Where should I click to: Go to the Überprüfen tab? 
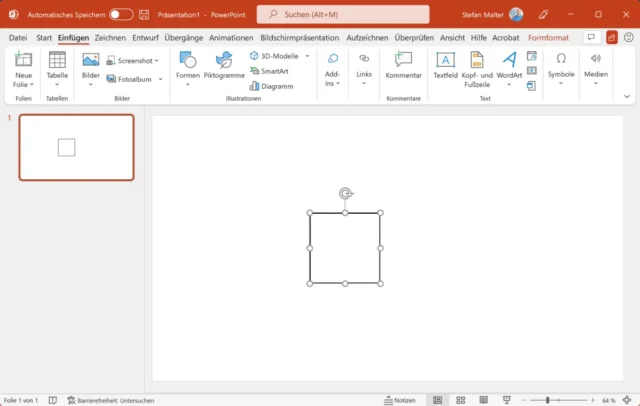pos(414,38)
